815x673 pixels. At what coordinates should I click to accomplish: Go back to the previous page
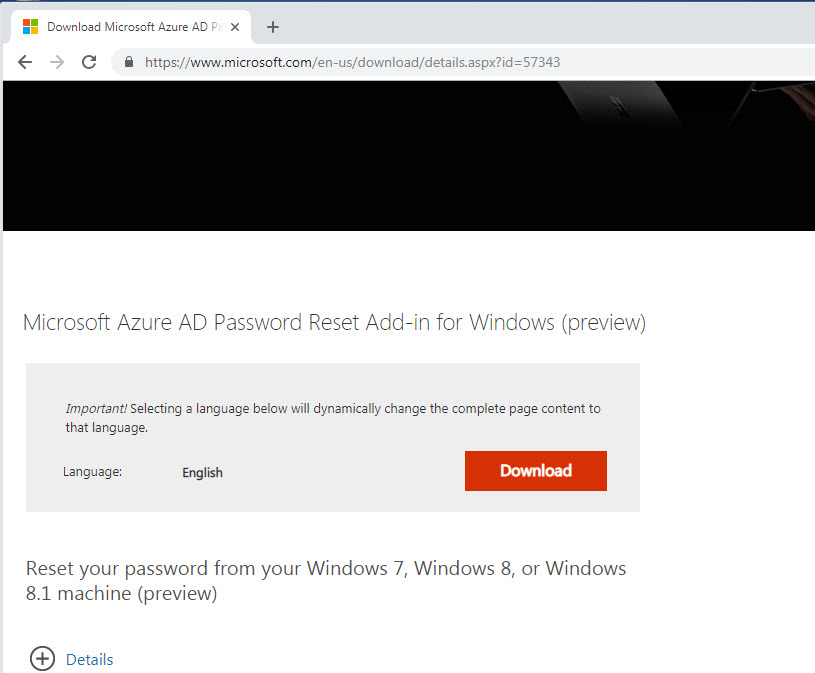(x=25, y=62)
